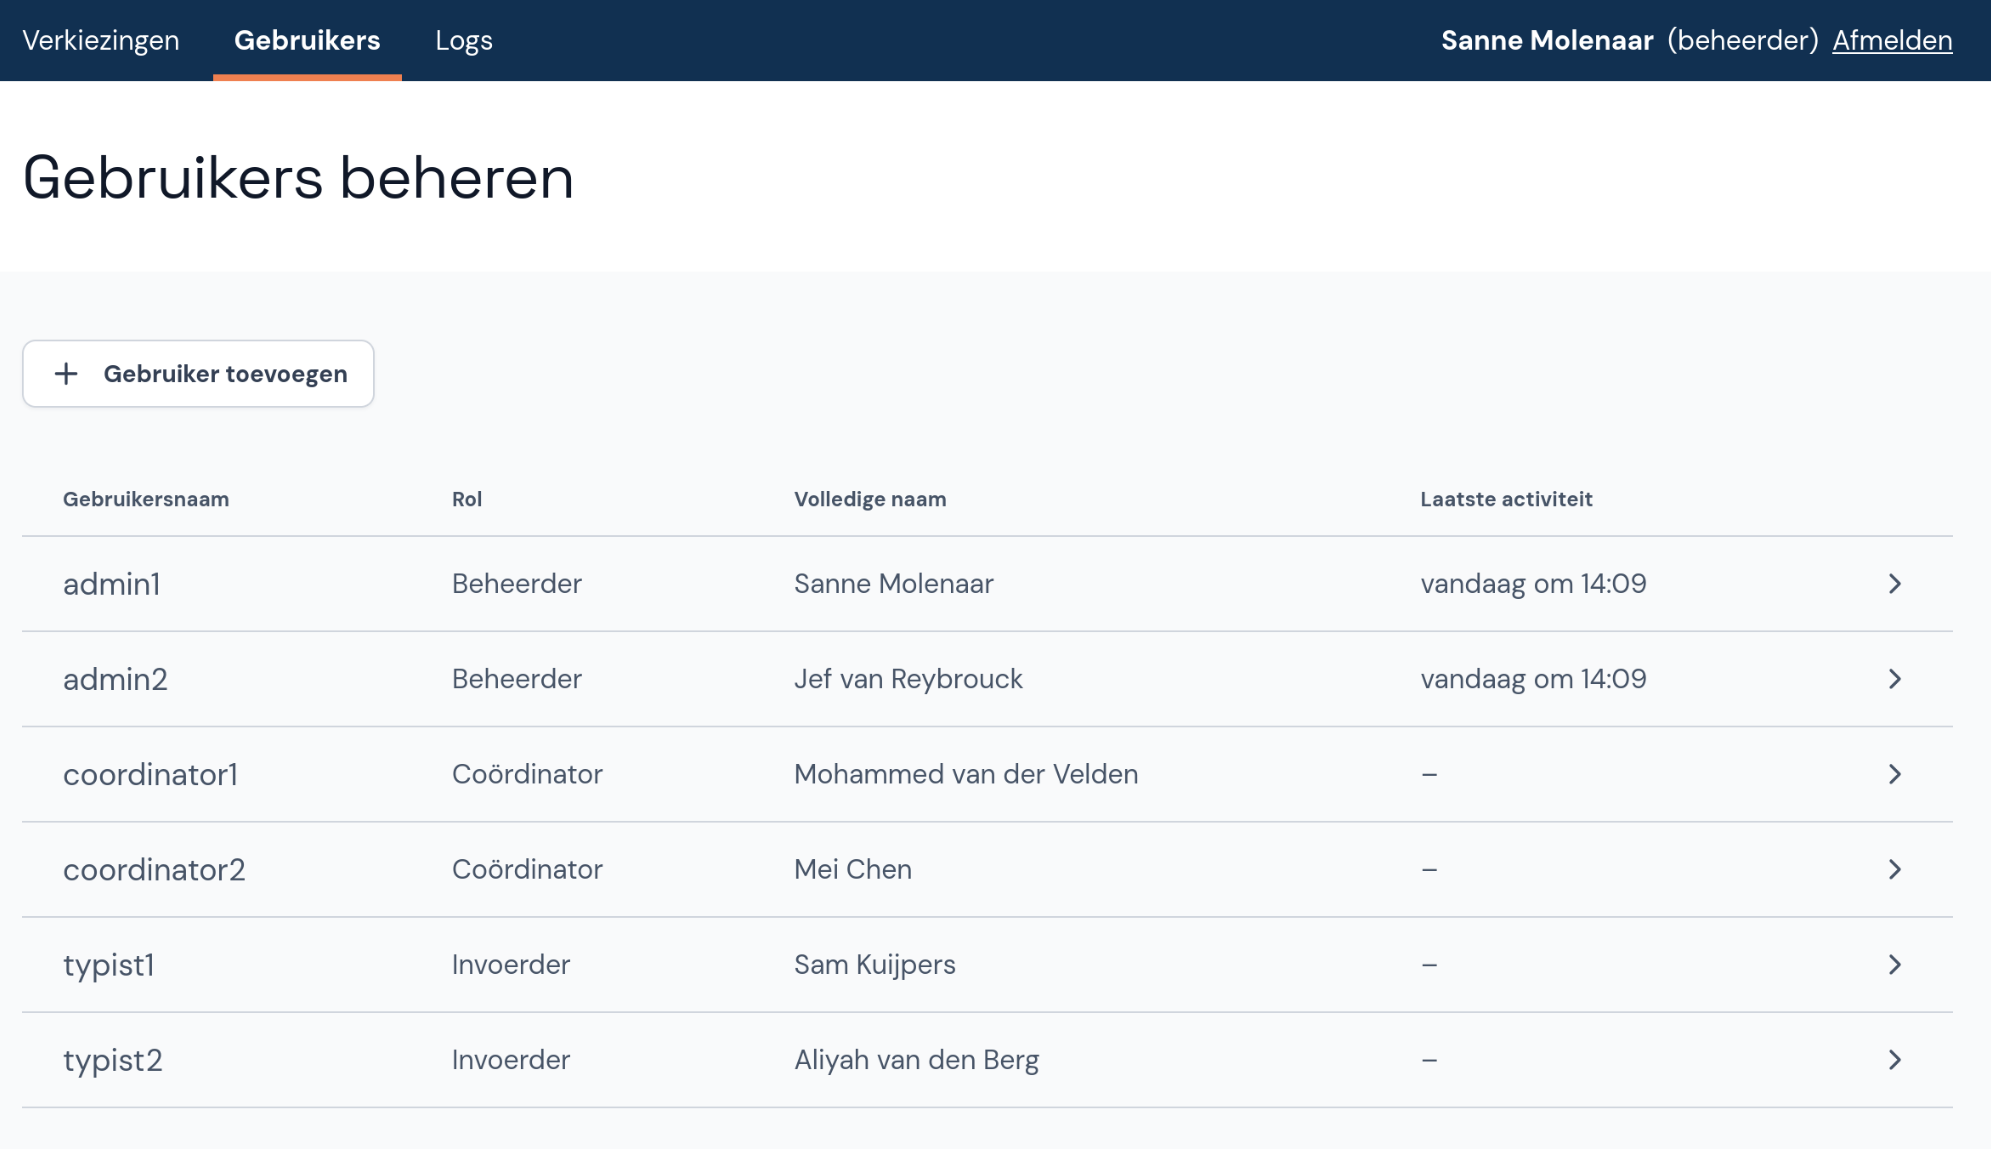Switch to the Verkiezingen tab
This screenshot has height=1149, width=1991.
[101, 40]
